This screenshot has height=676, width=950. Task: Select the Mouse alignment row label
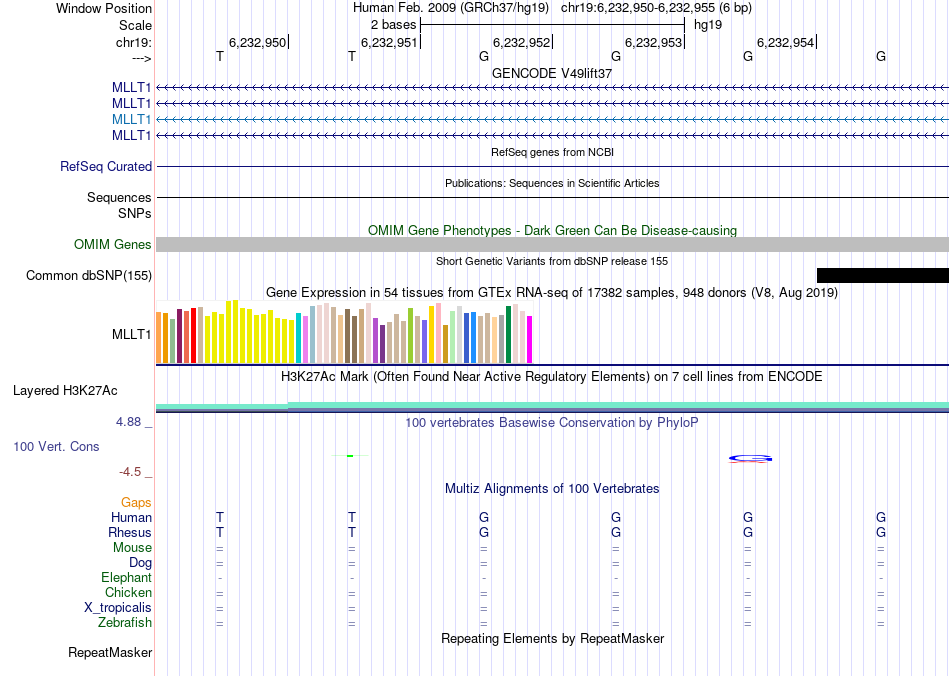pyautogui.click(x=132, y=548)
